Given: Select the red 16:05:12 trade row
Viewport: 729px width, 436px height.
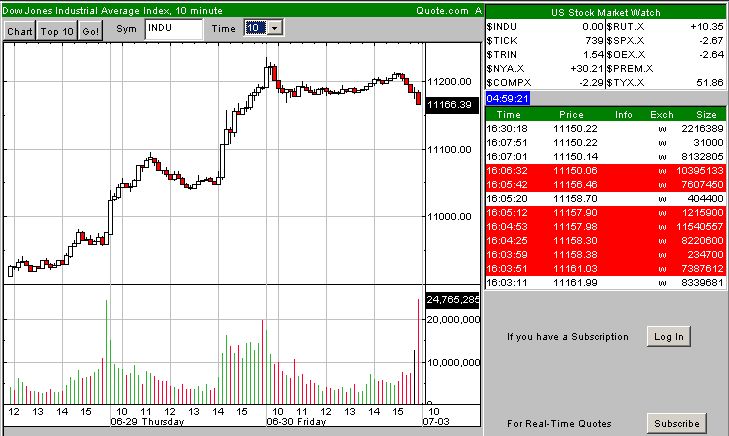Looking at the screenshot, I should coord(605,212).
